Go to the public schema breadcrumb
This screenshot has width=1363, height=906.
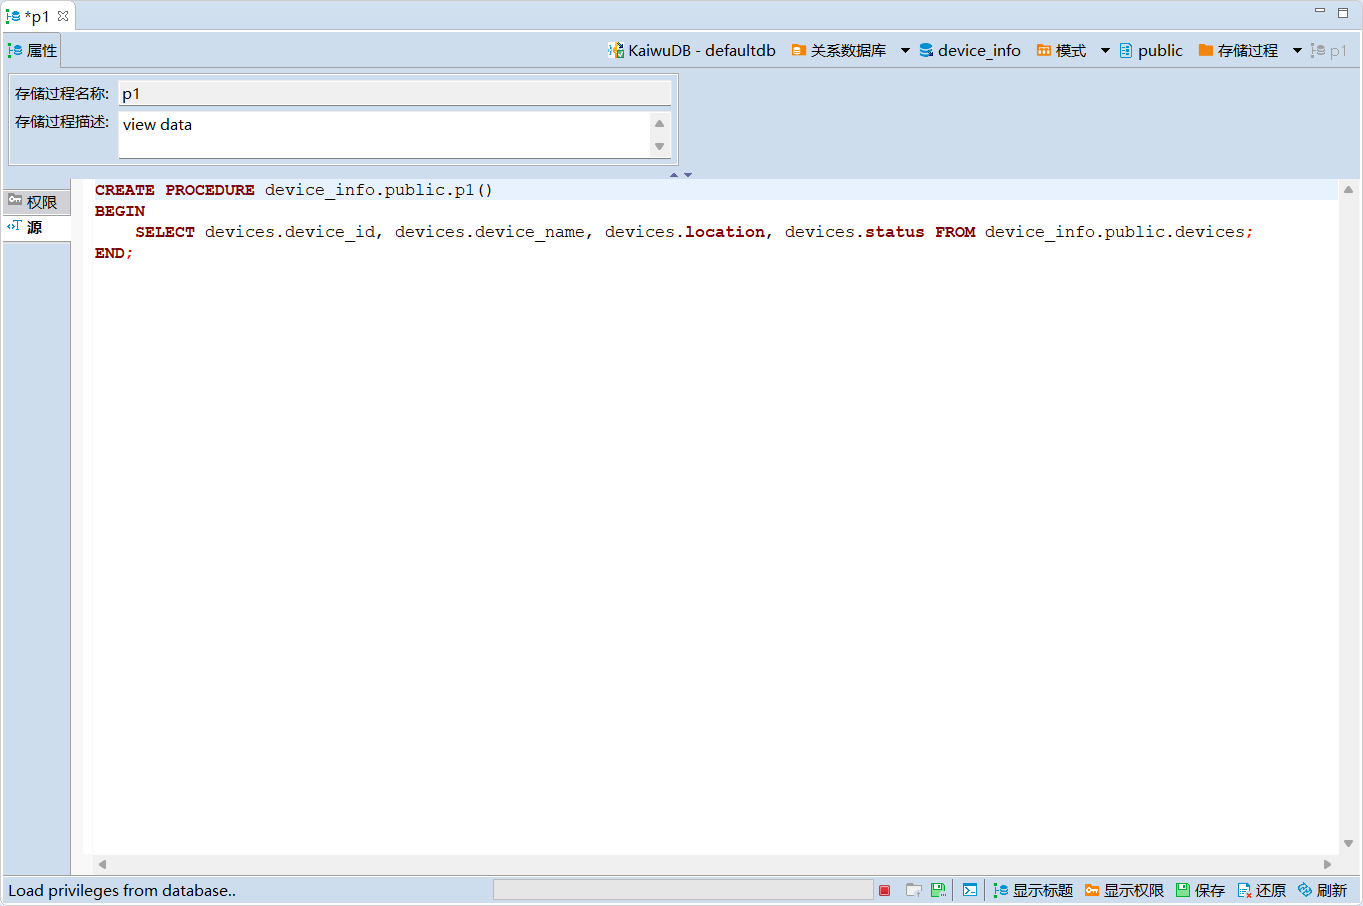(1151, 50)
